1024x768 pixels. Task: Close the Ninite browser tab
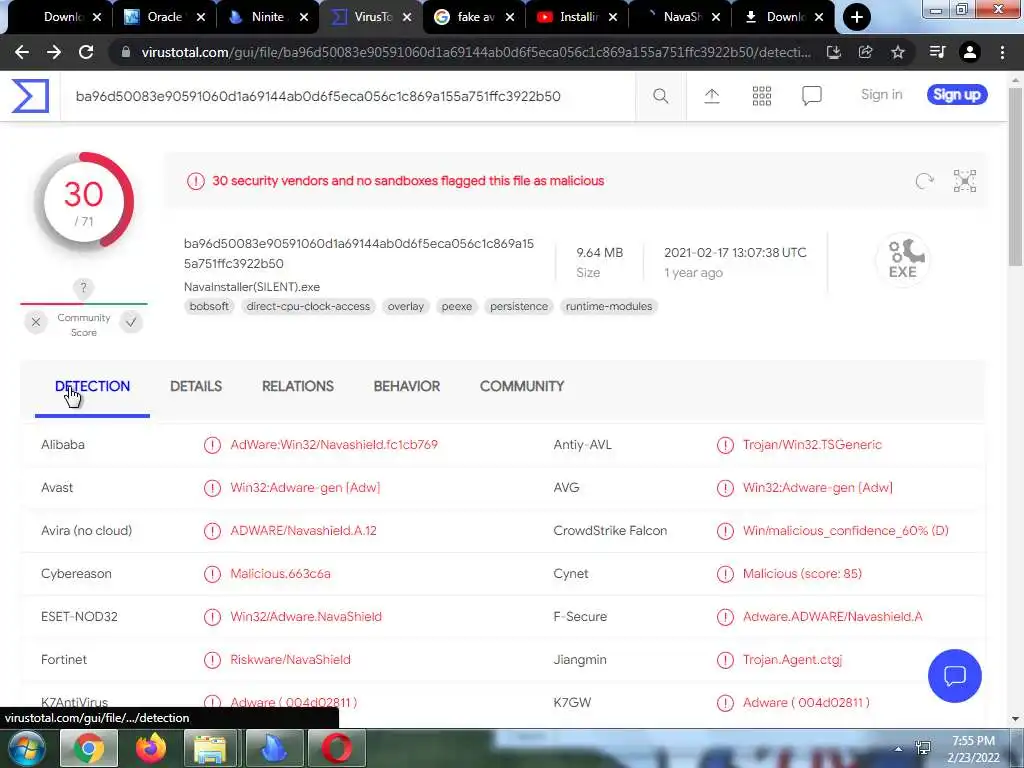click(x=304, y=17)
